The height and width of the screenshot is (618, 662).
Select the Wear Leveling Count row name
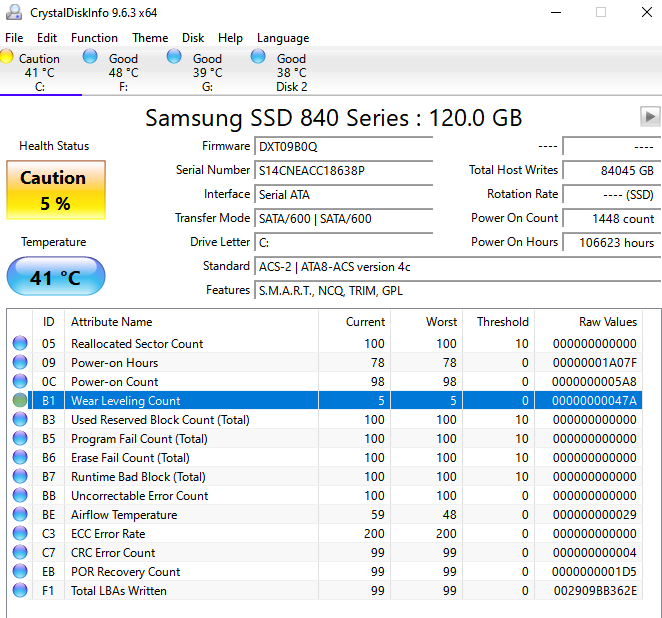[x=125, y=401]
